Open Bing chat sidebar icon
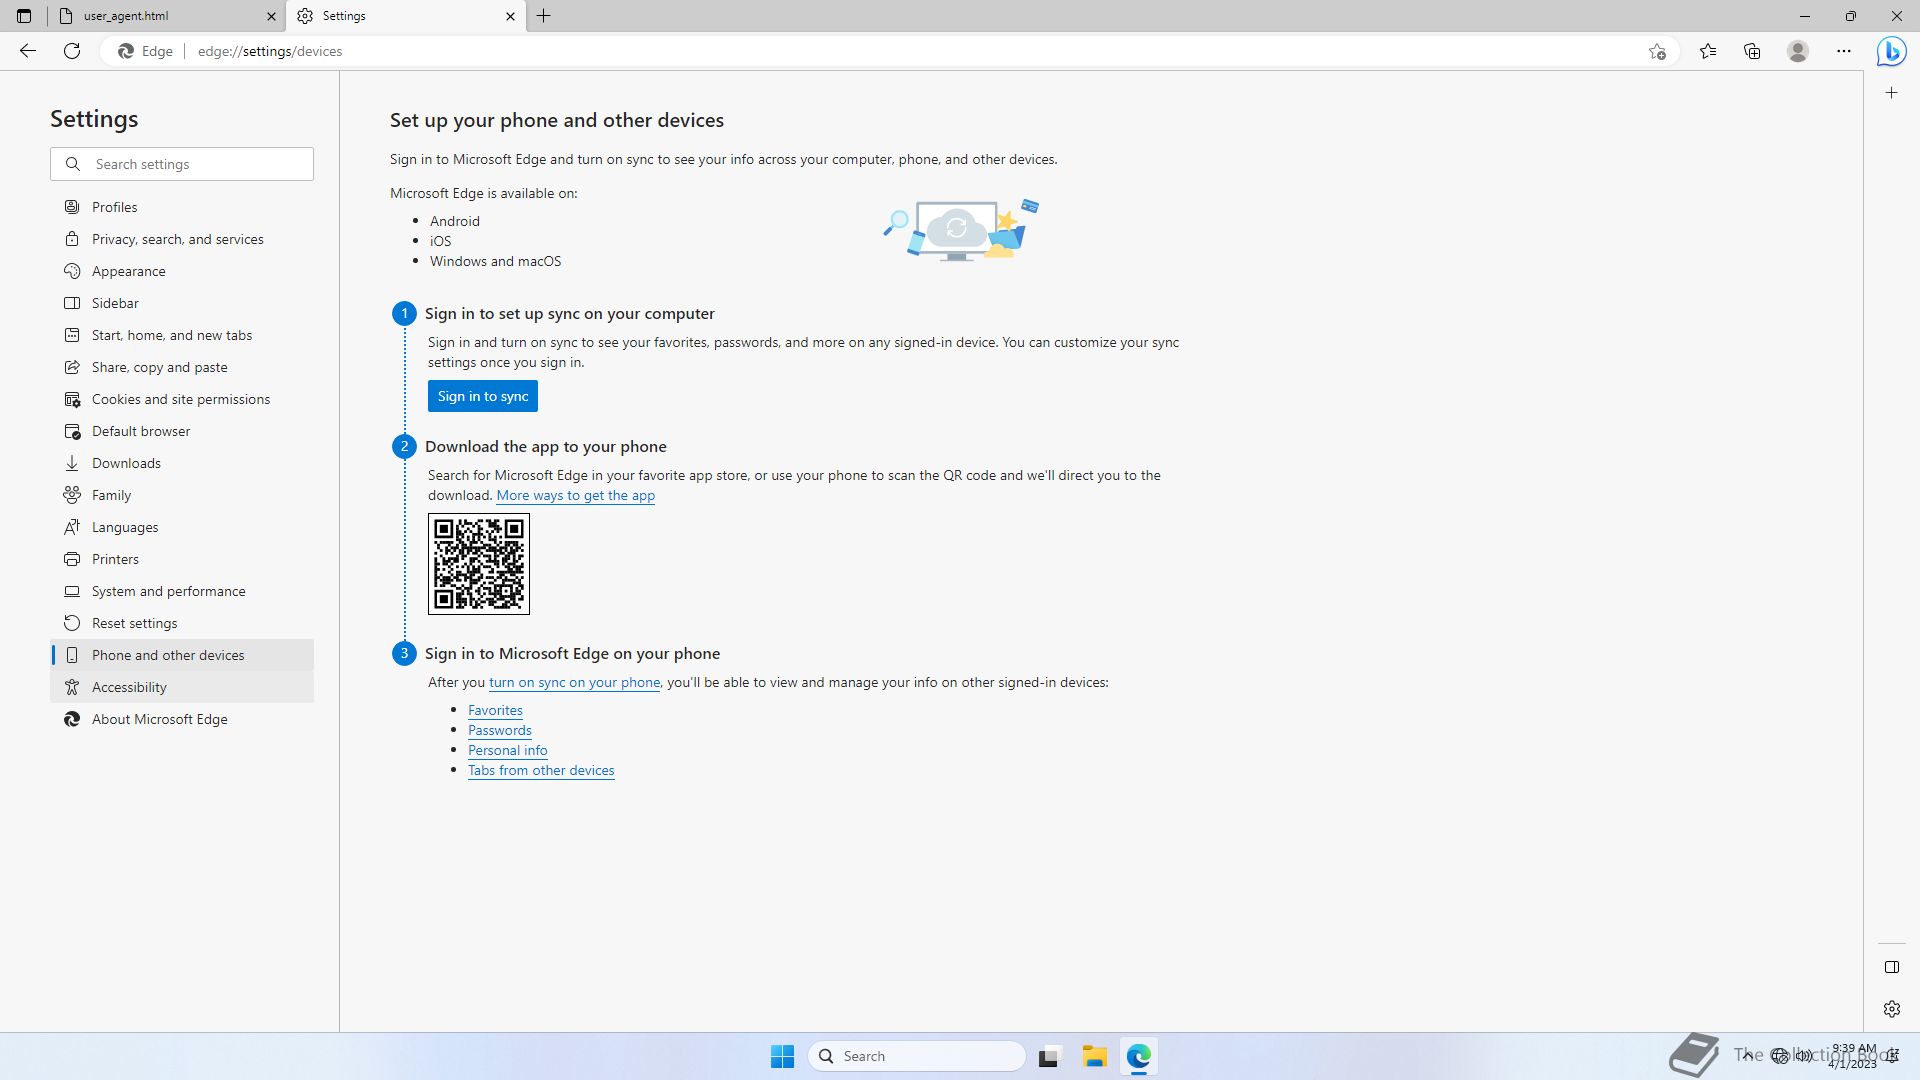 1891,51
